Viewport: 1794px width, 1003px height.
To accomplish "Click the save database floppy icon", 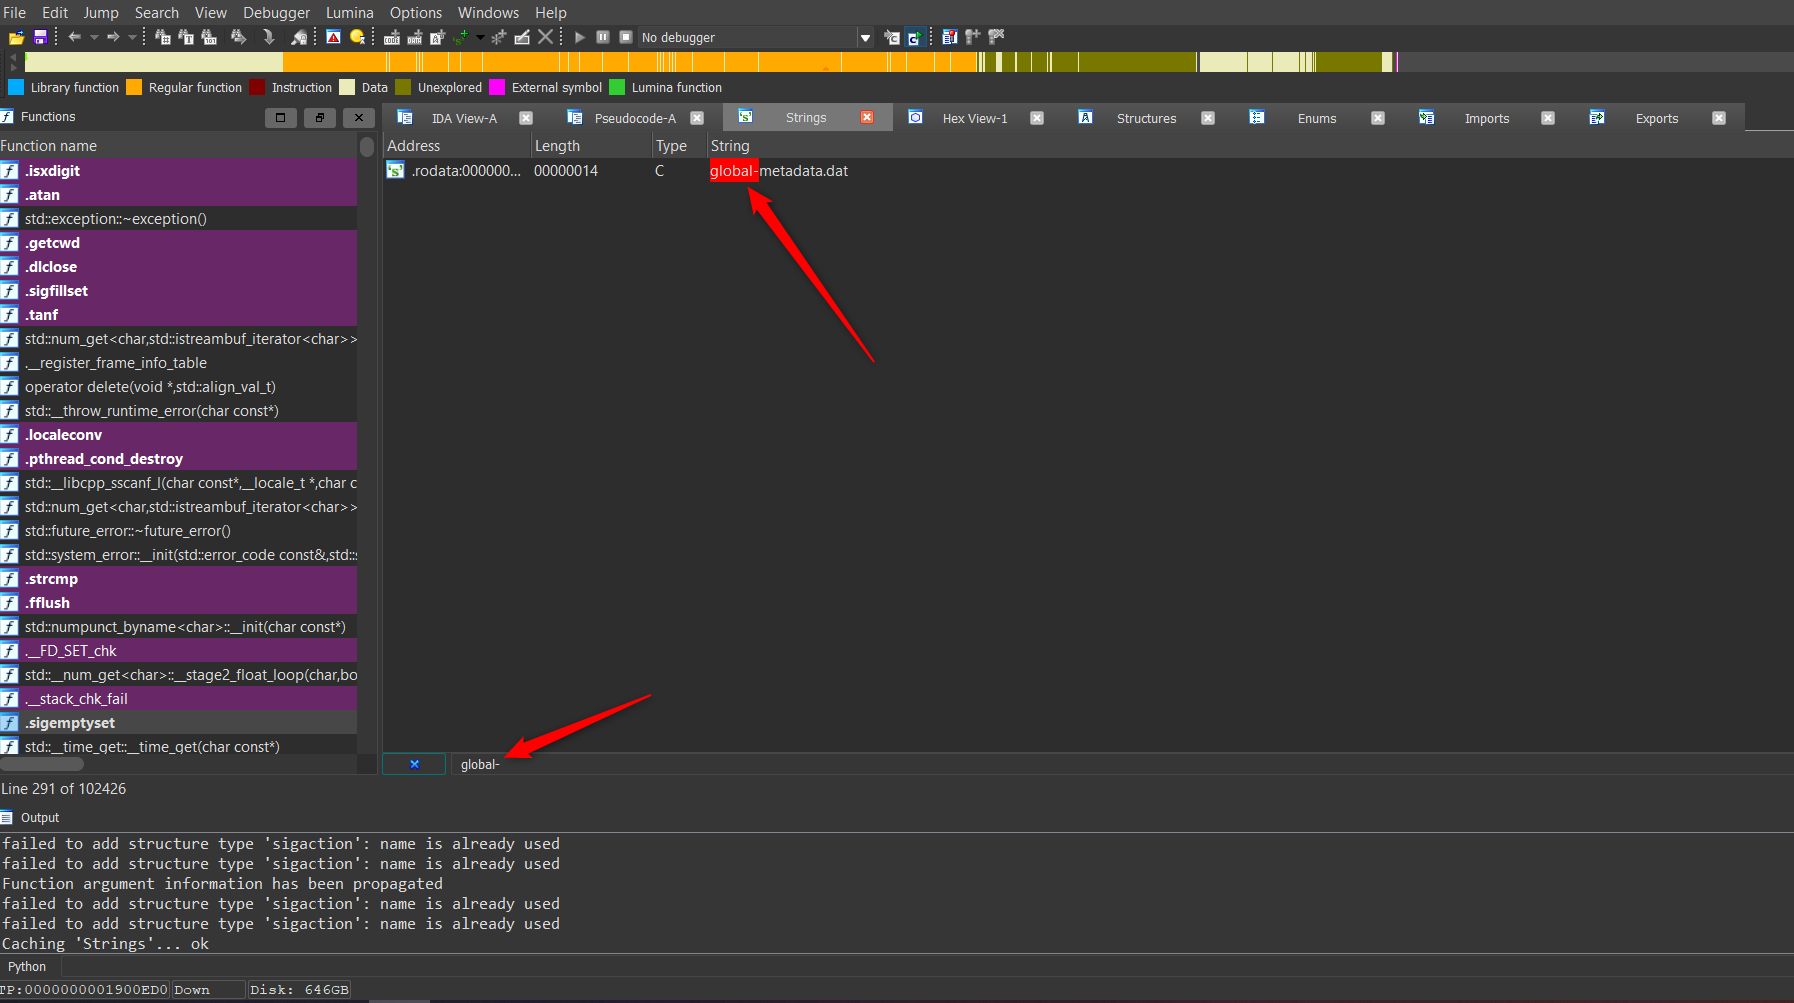I will (x=40, y=37).
